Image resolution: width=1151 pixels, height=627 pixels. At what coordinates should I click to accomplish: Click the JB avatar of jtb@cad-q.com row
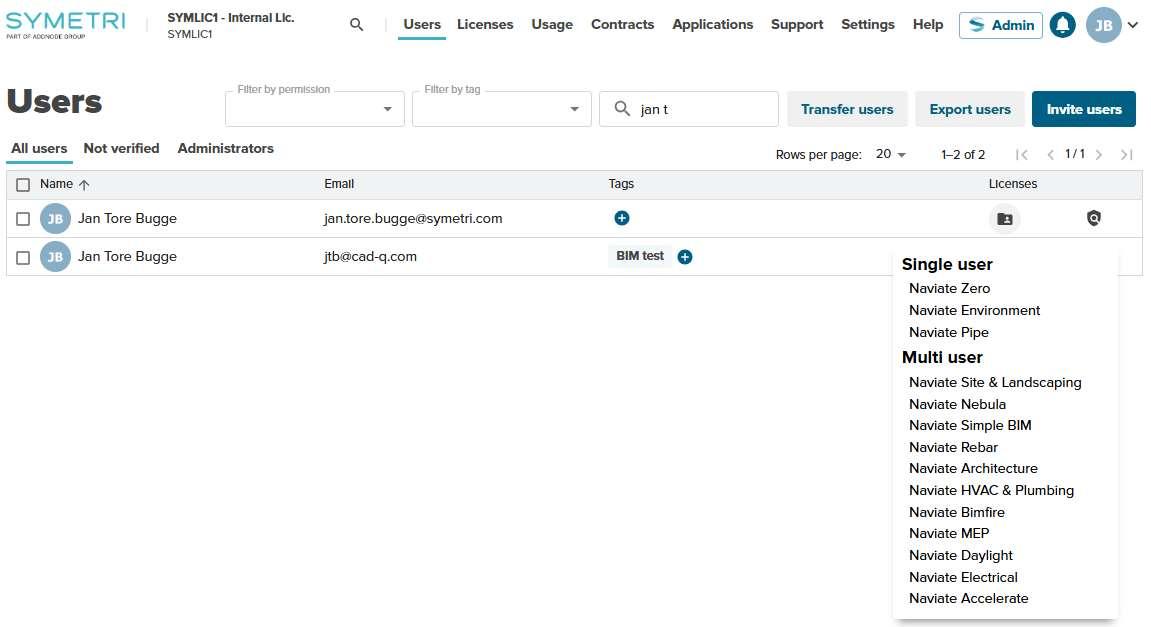[55, 257]
